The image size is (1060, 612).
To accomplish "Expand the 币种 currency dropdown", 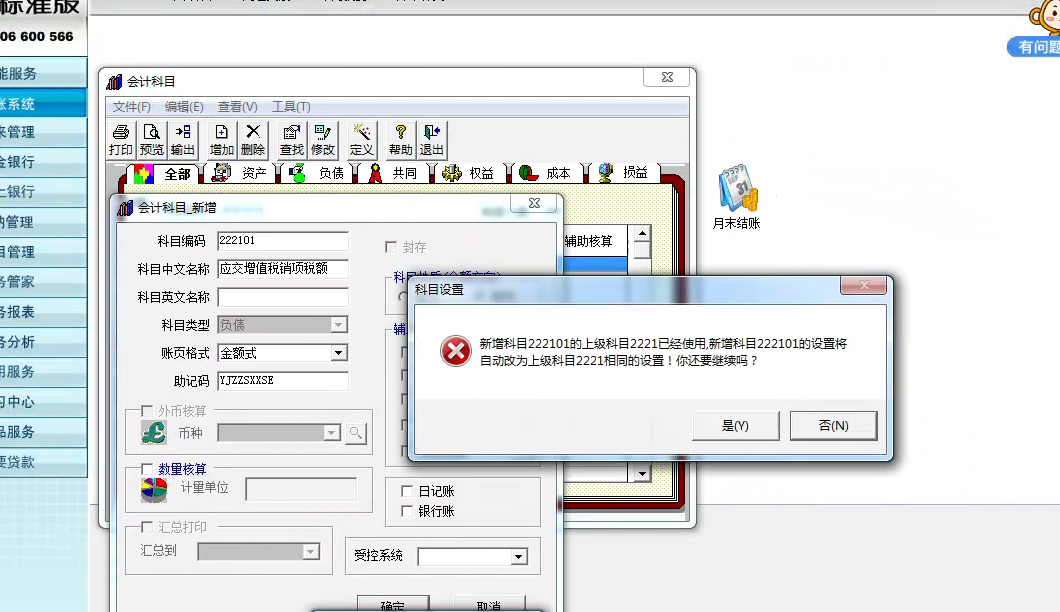I will click(x=331, y=433).
